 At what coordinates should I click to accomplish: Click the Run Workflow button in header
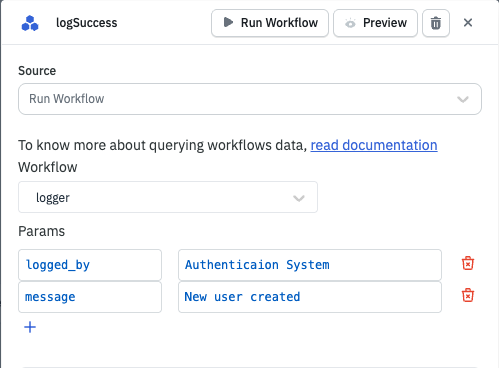coord(270,23)
